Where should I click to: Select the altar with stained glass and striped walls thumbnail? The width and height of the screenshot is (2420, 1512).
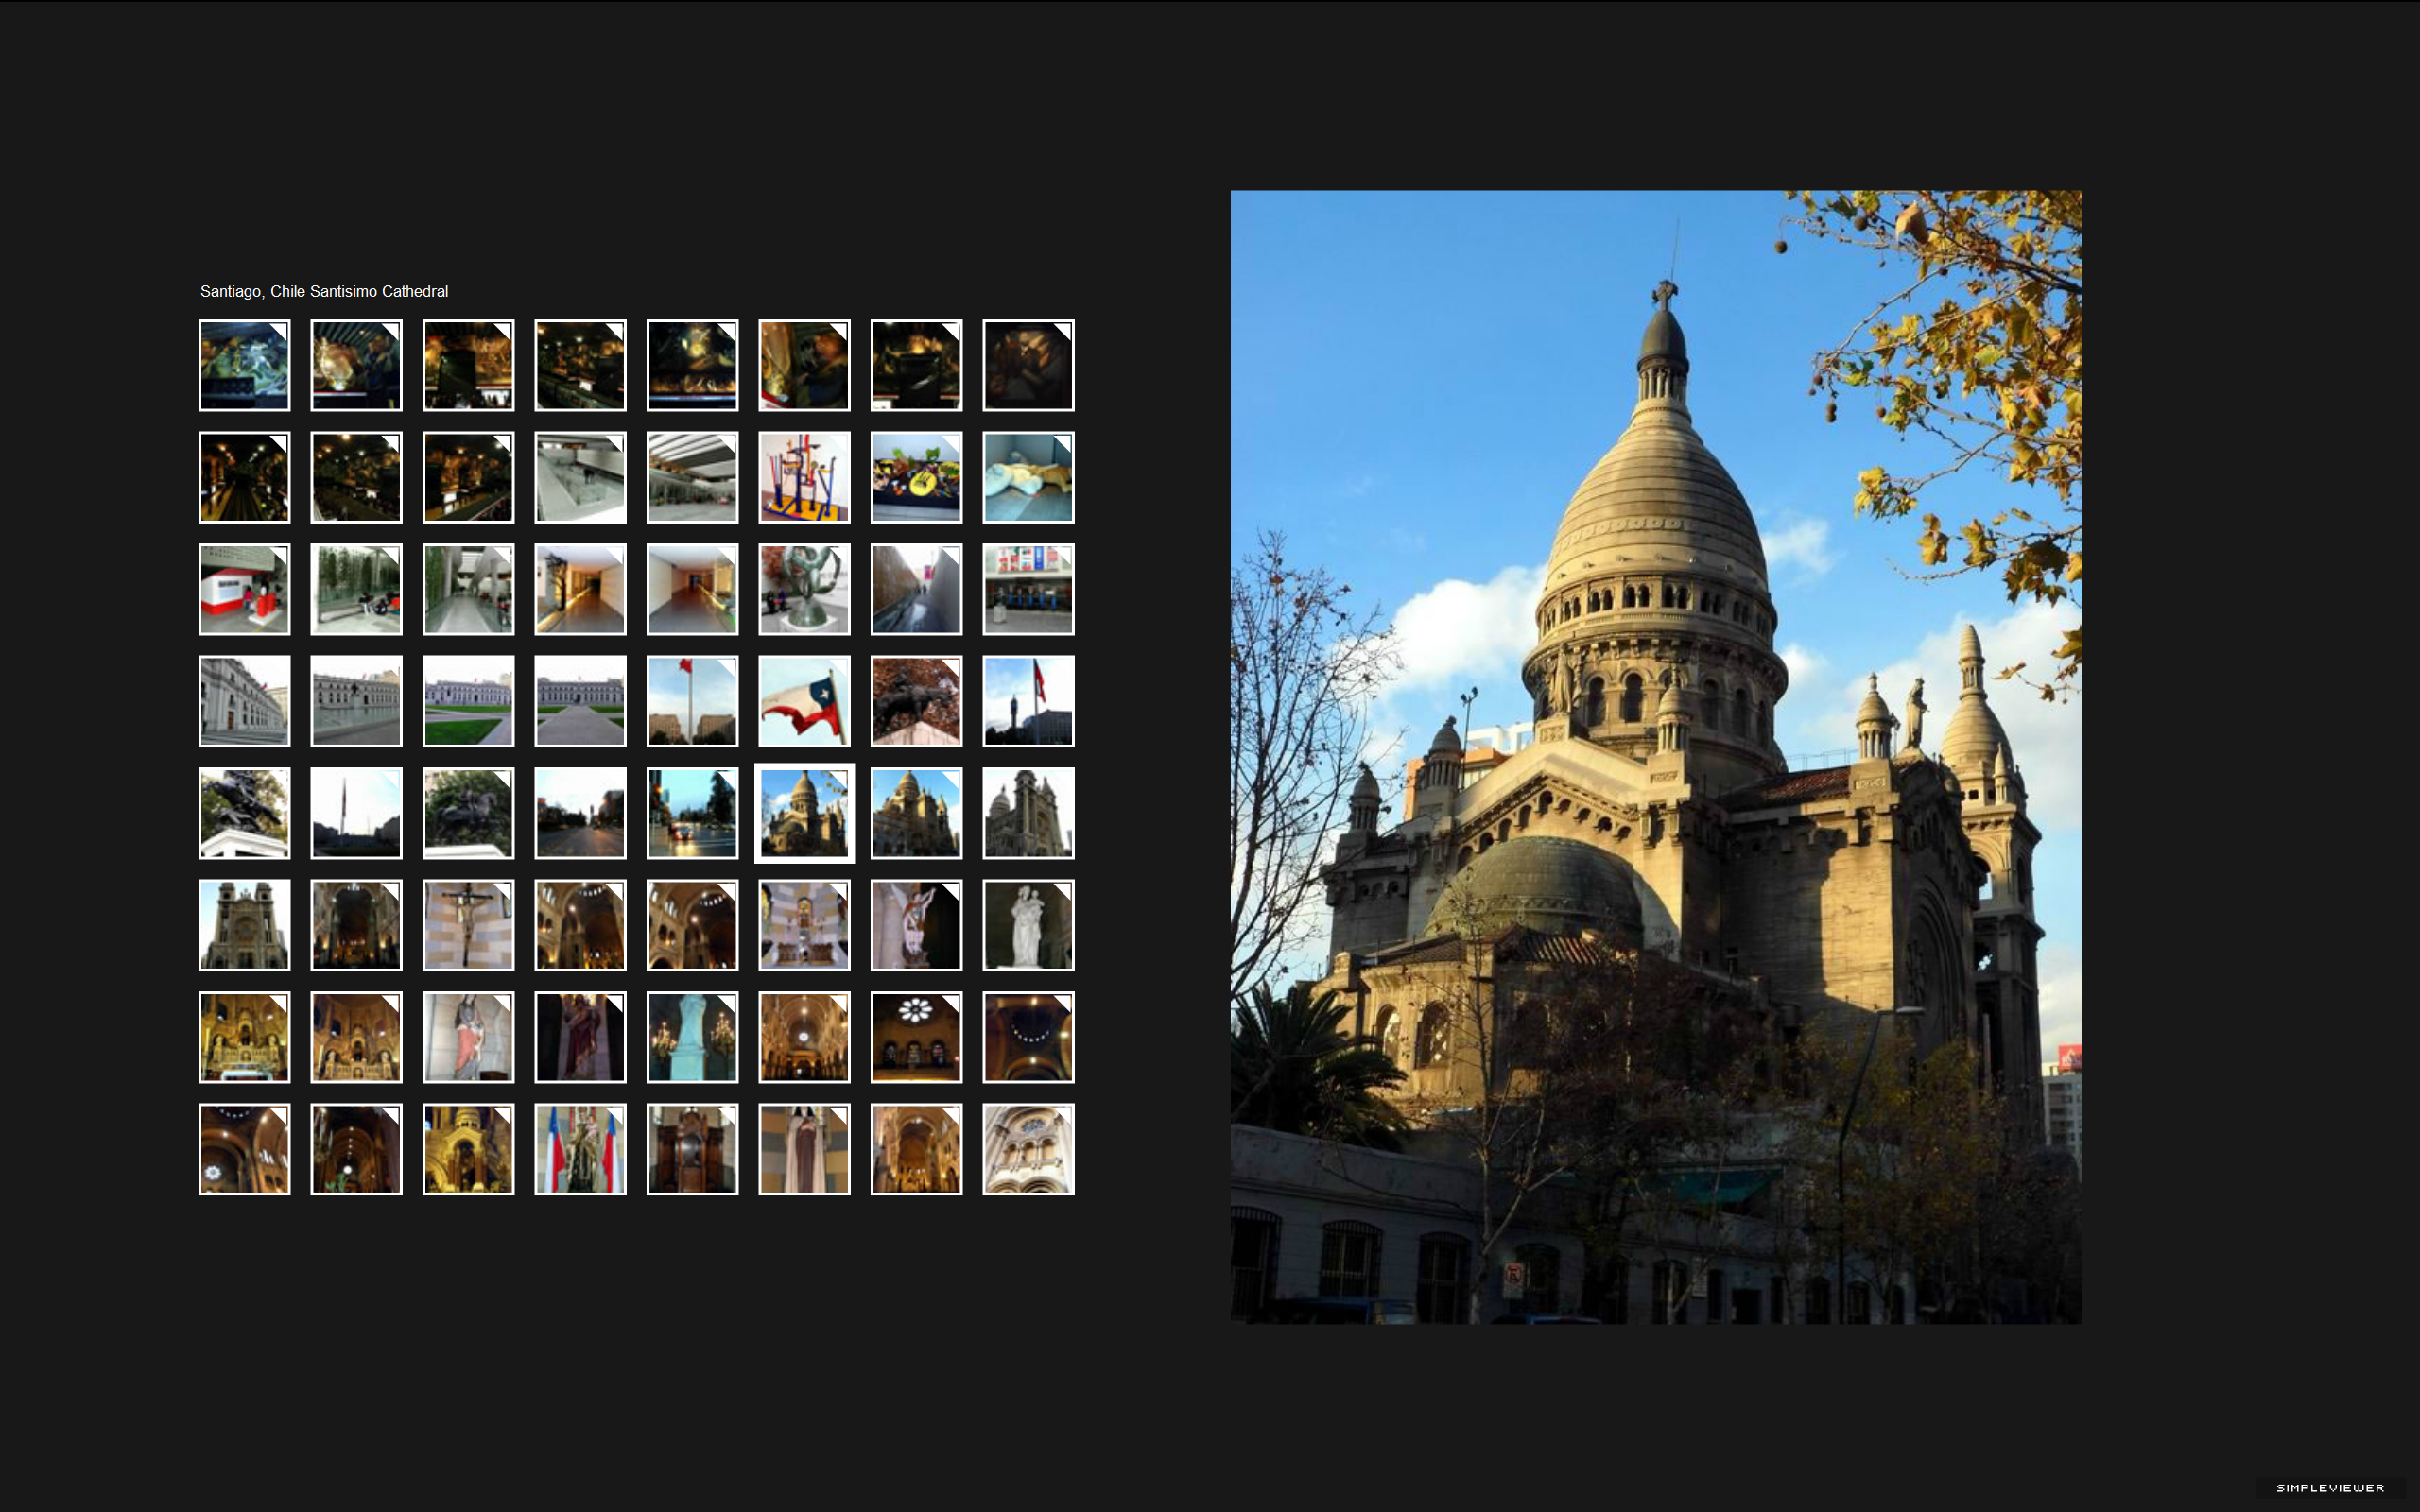(x=804, y=925)
